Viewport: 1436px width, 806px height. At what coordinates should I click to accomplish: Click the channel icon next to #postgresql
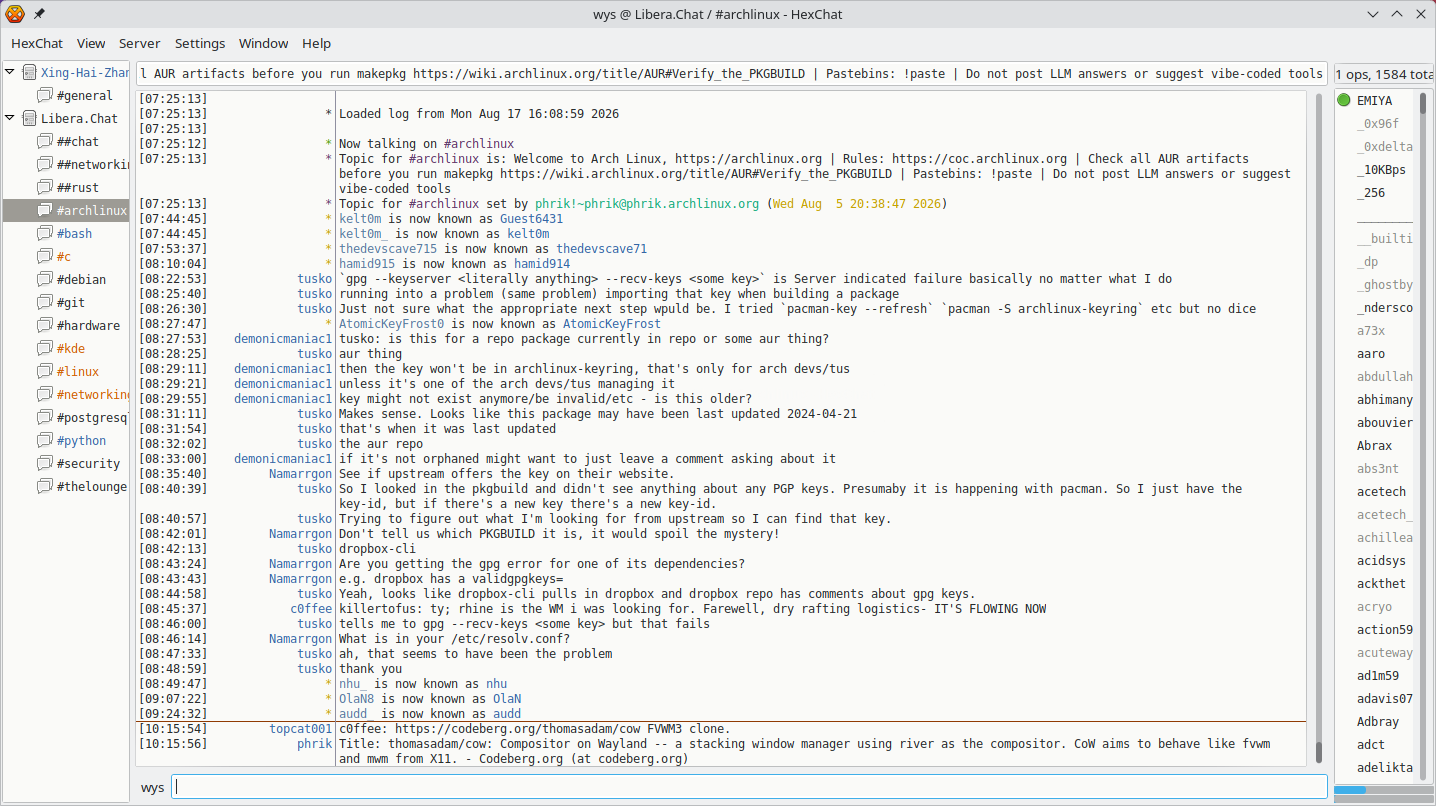coord(45,417)
